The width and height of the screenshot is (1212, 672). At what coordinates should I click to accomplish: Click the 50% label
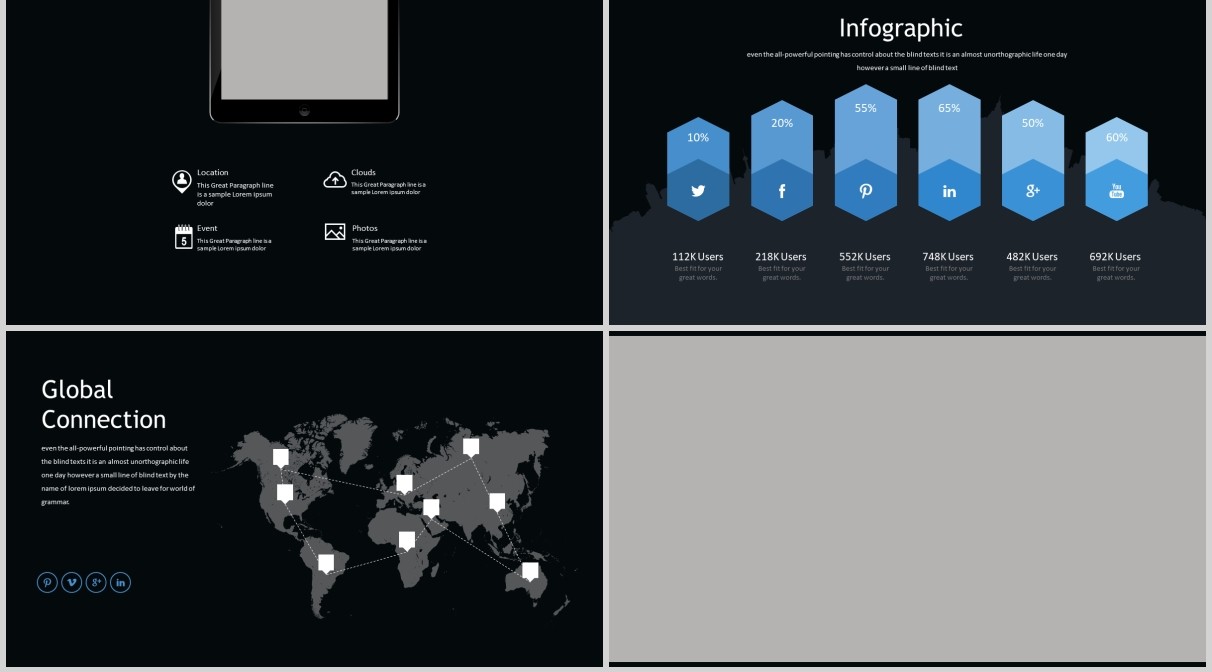(1033, 123)
